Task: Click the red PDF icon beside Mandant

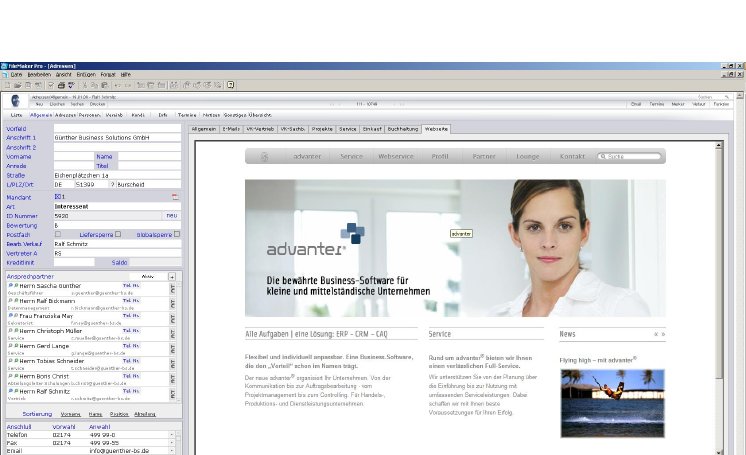Action: pyautogui.click(x=175, y=197)
